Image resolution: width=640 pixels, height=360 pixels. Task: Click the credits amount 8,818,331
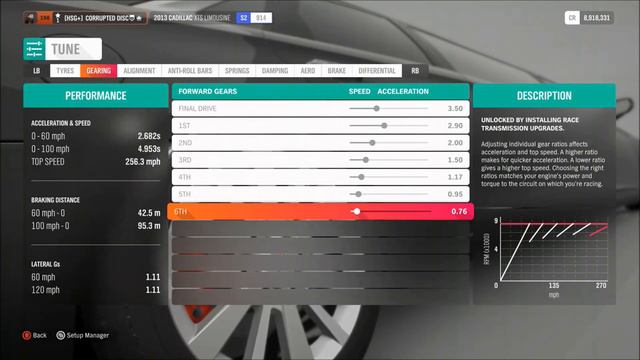tap(596, 18)
